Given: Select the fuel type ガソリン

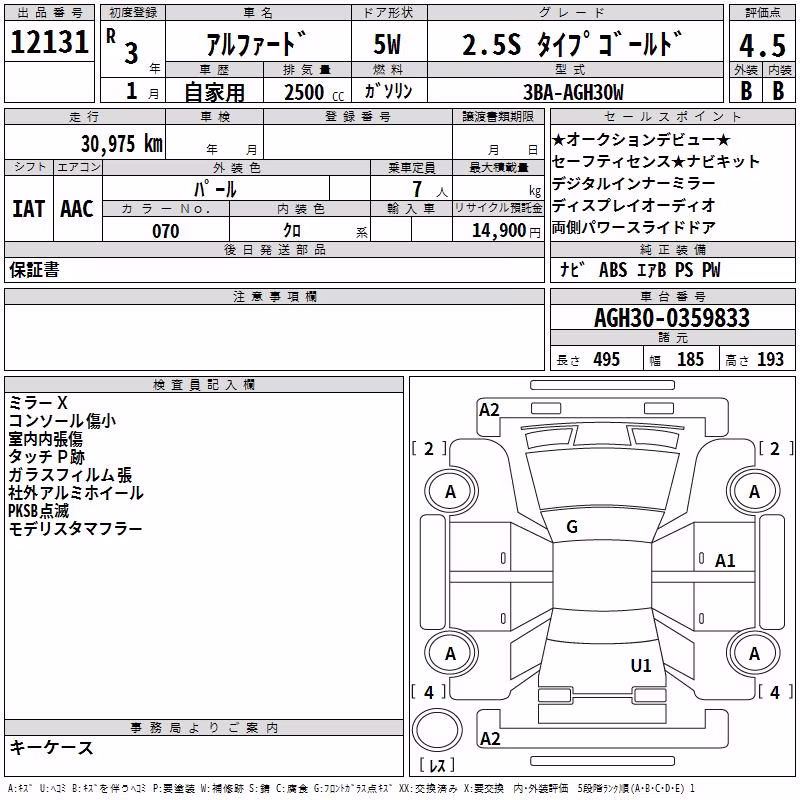Looking at the screenshot, I should tap(388, 91).
